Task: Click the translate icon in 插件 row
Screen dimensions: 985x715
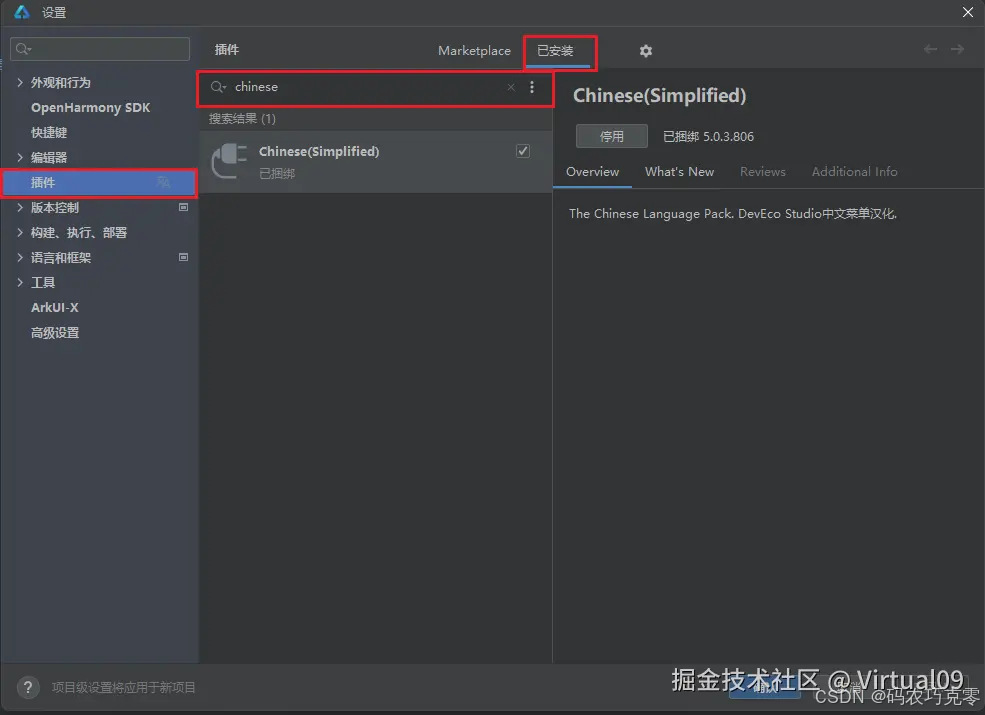Action: 163,182
